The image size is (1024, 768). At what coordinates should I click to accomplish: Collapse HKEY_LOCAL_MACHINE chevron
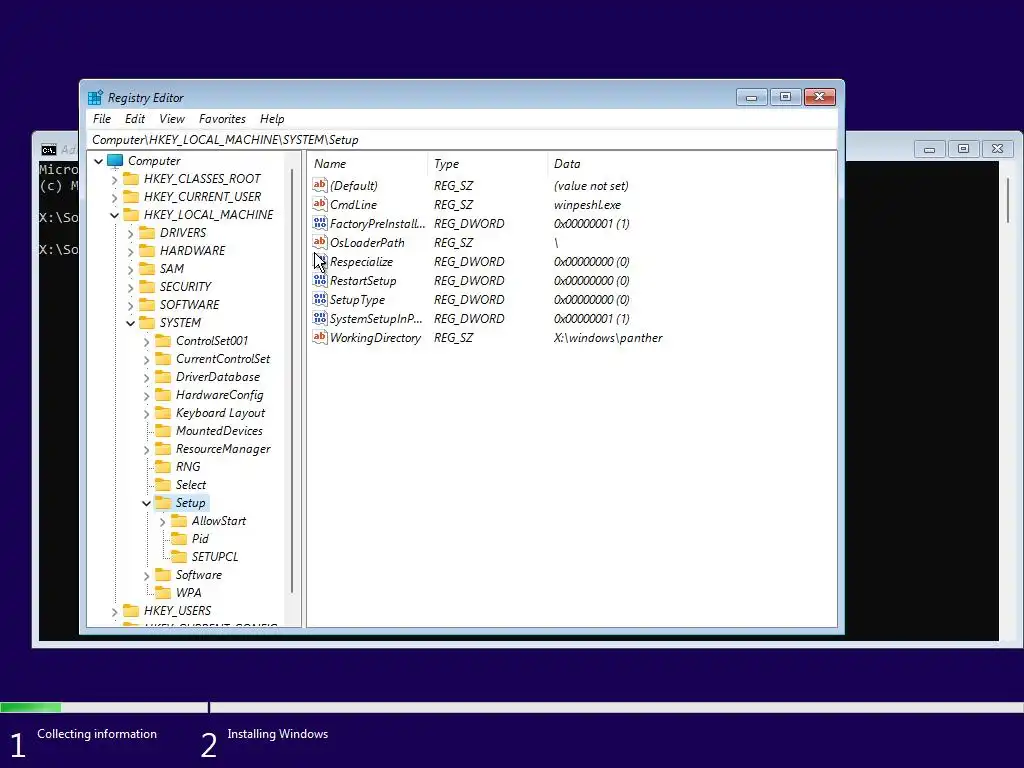tap(114, 215)
